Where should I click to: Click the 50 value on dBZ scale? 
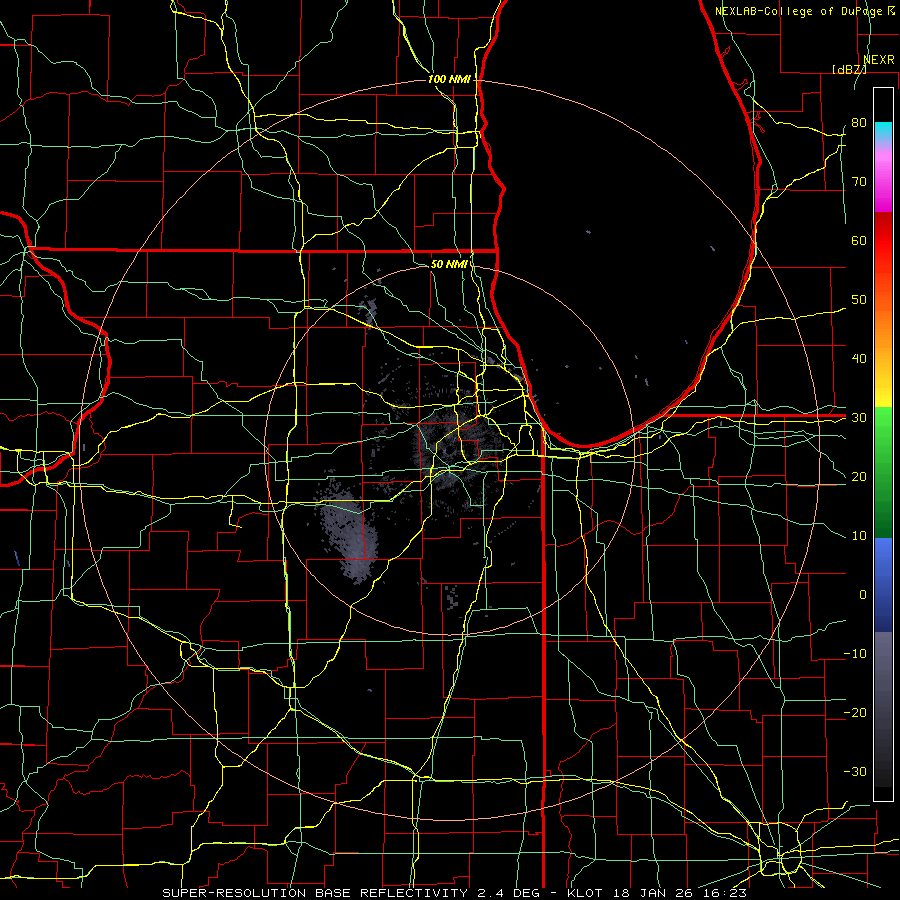click(859, 300)
